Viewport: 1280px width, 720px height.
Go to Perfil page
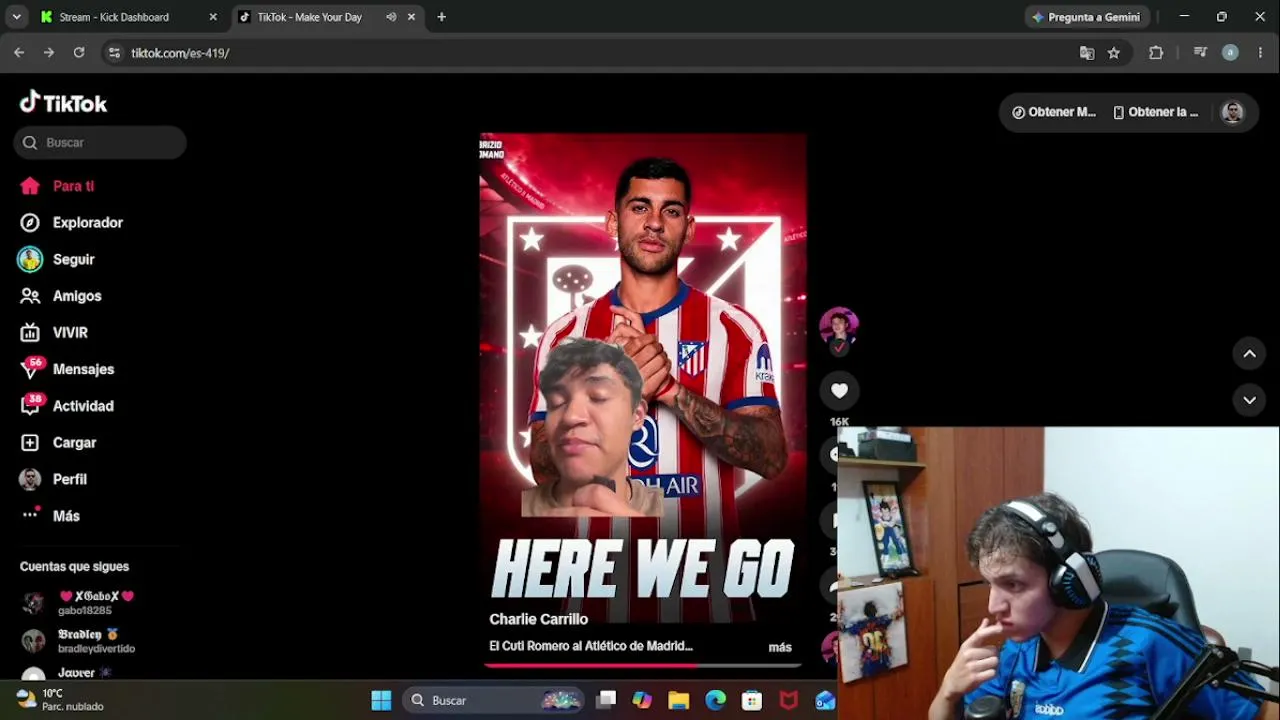click(53, 479)
